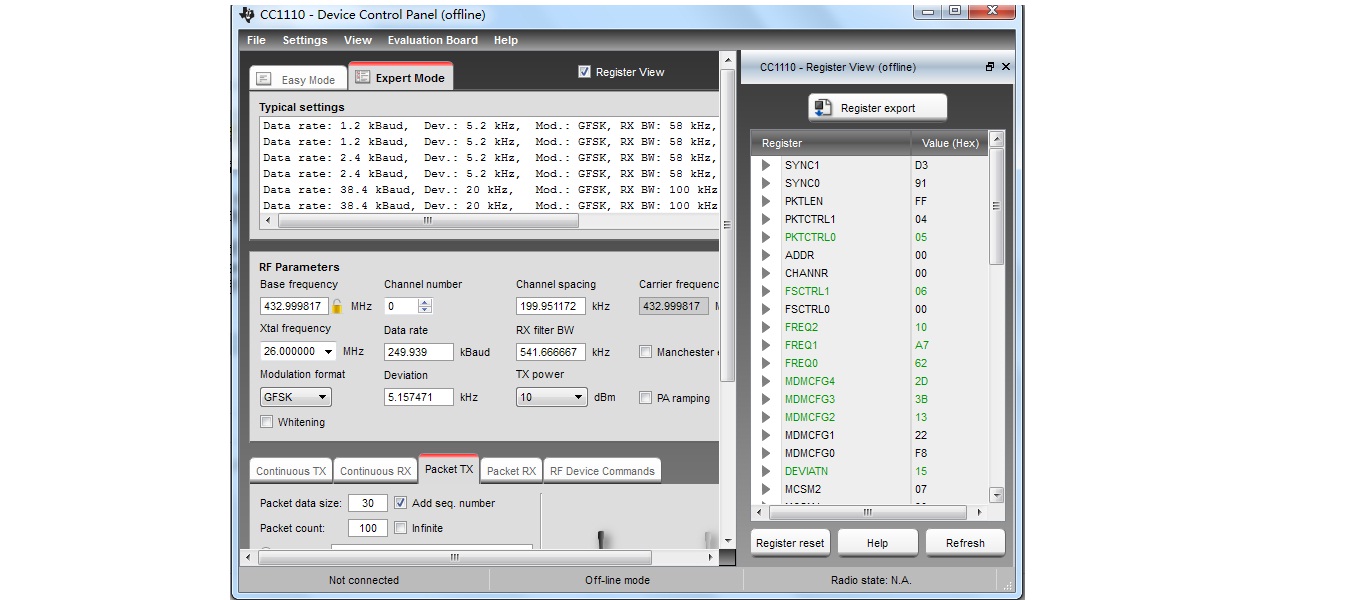Click the padlock icon beside Base frequency
The image size is (1358, 600).
337,307
